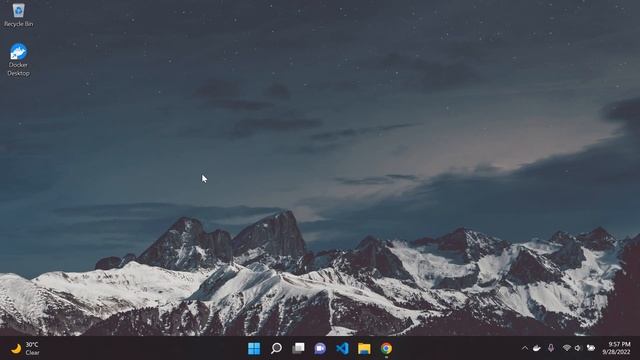Select the Docker Desktop desktop shortcut
This screenshot has height=360, width=640.
tap(18, 60)
